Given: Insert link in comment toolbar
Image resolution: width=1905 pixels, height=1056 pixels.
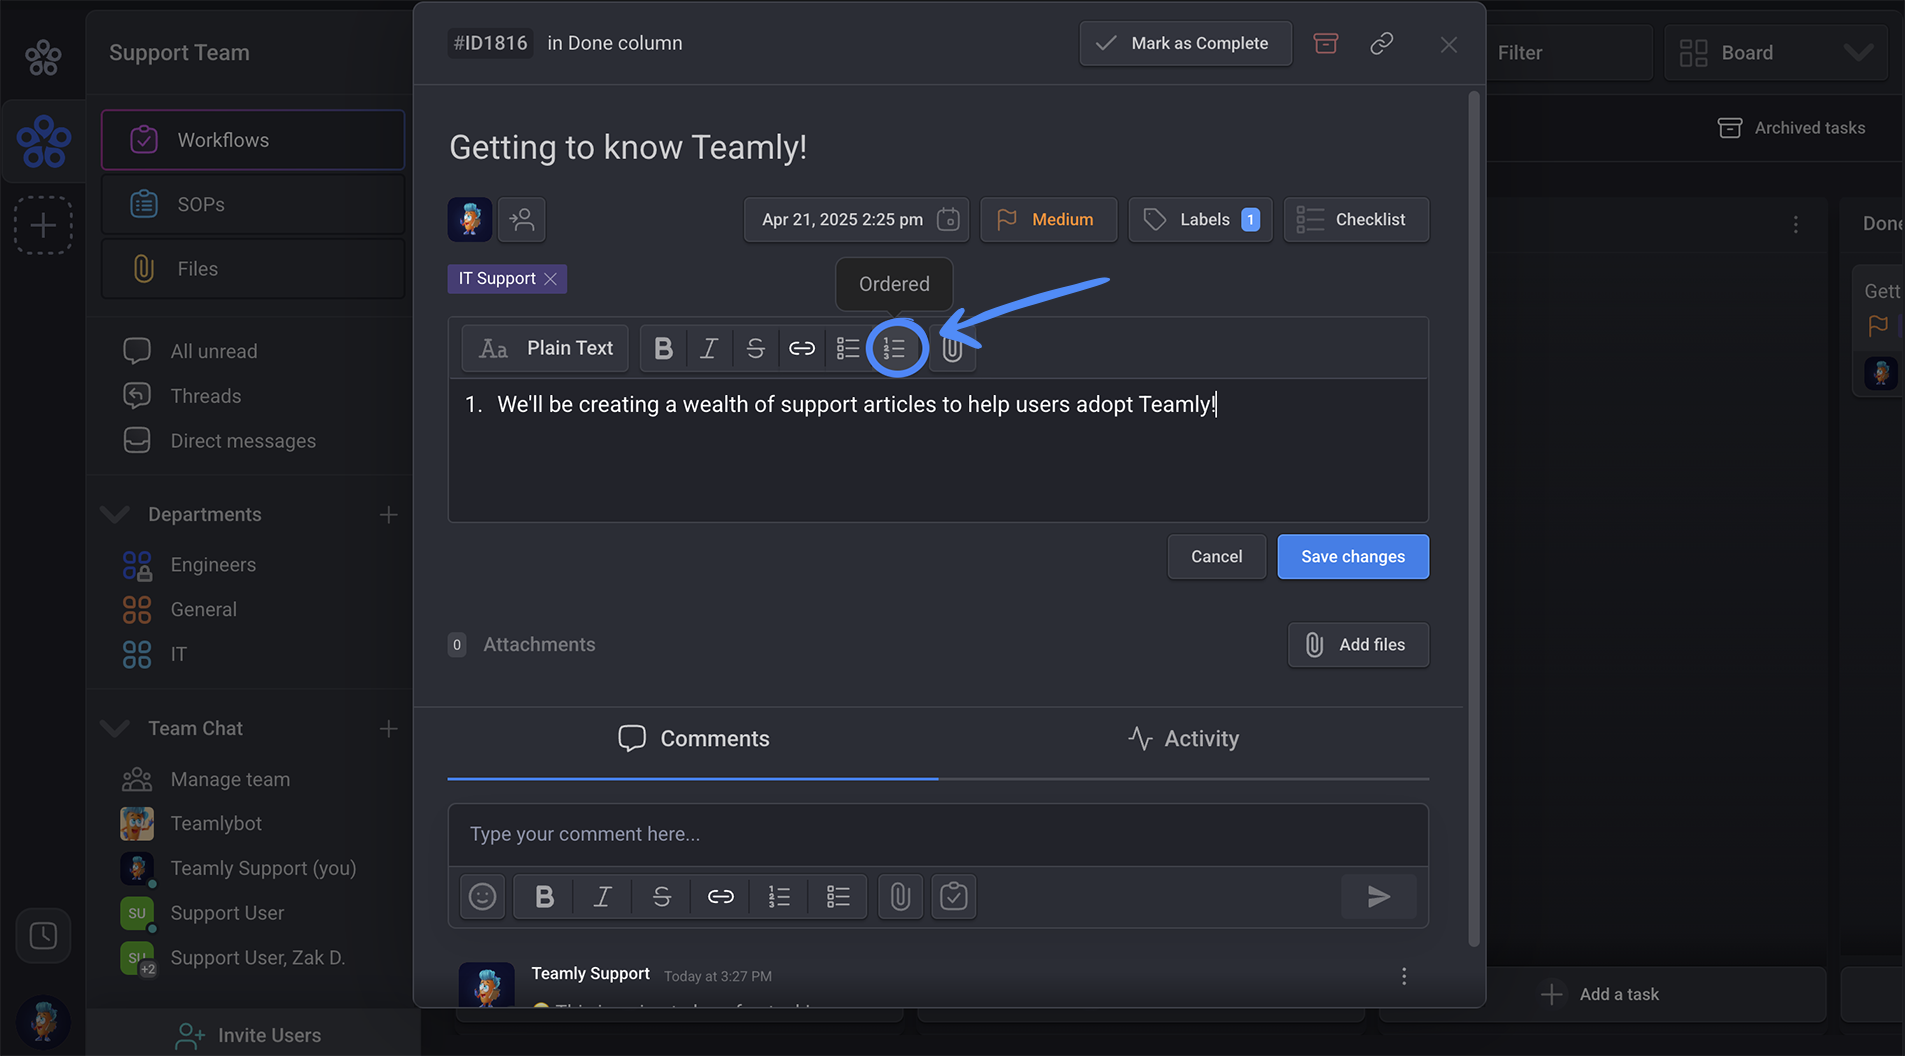Looking at the screenshot, I should pyautogui.click(x=720, y=896).
